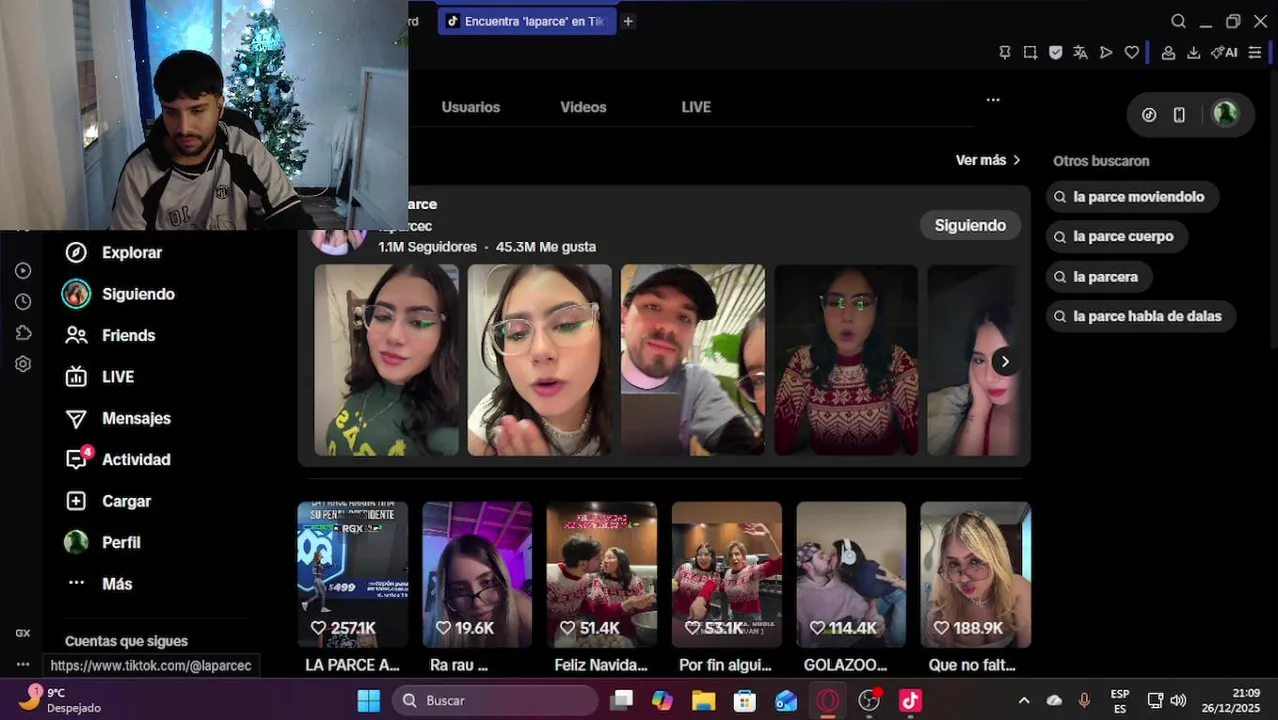Open video with green jersey girl thumbnail
Screen dimensions: 1278x720
click(386, 360)
